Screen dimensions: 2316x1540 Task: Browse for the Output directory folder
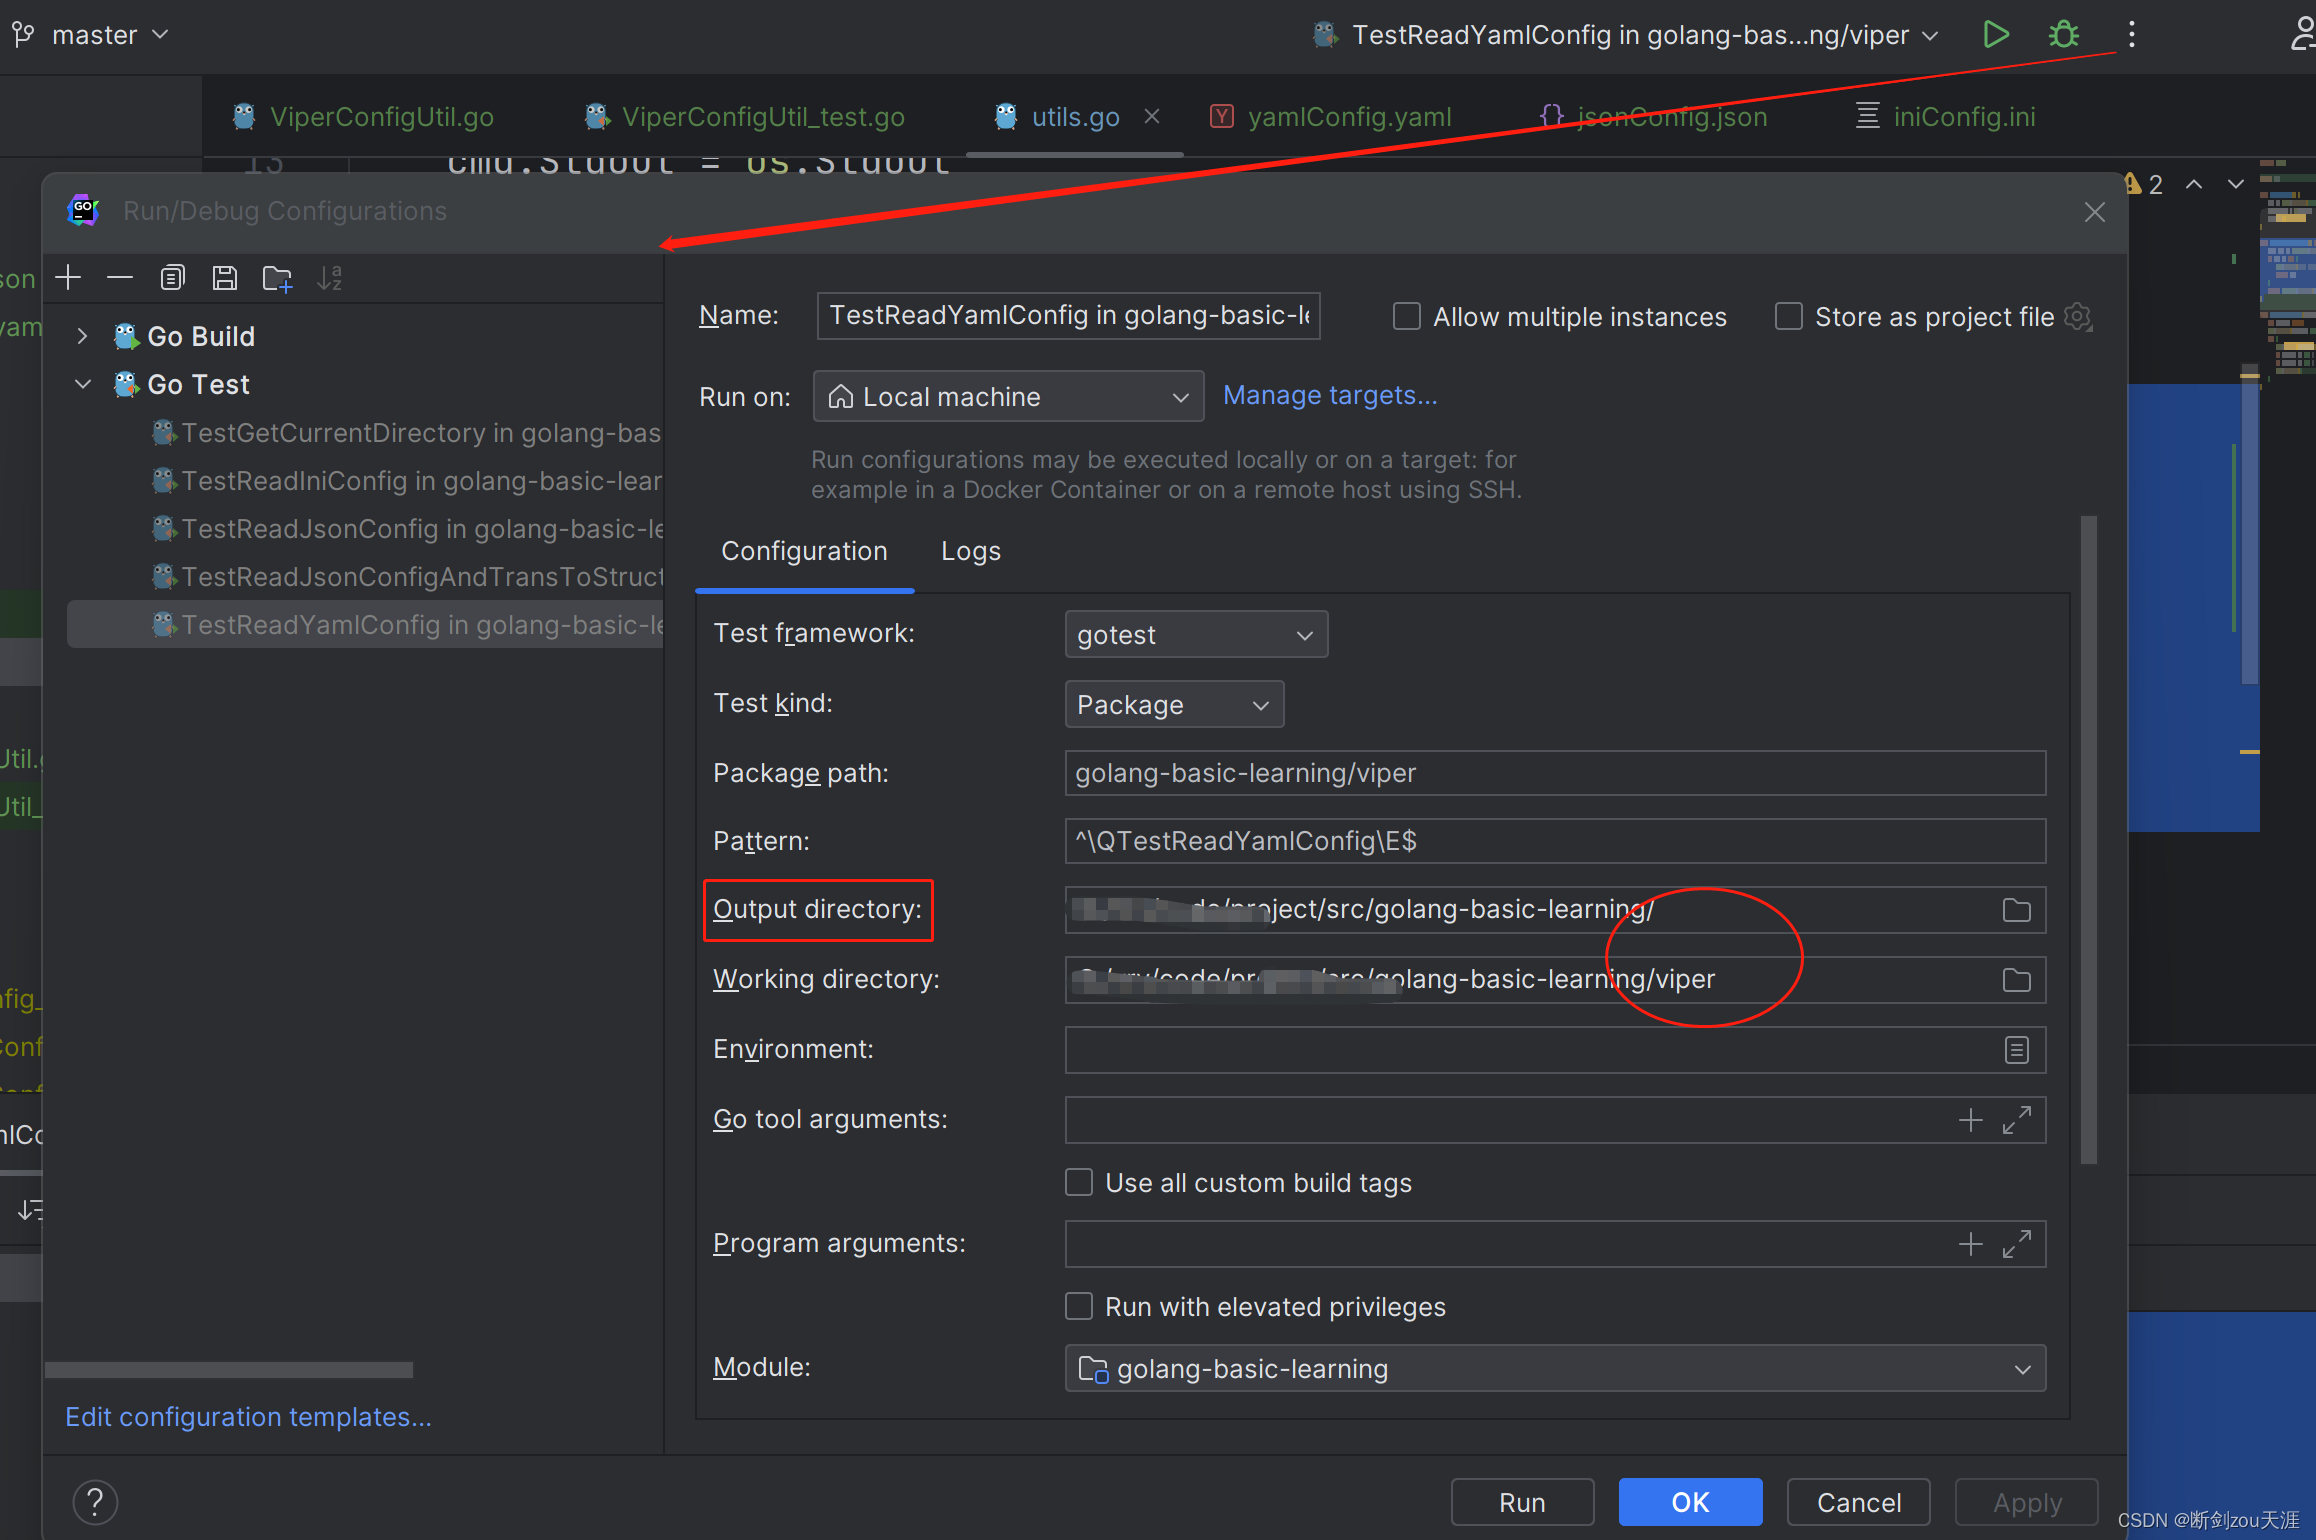2016,910
